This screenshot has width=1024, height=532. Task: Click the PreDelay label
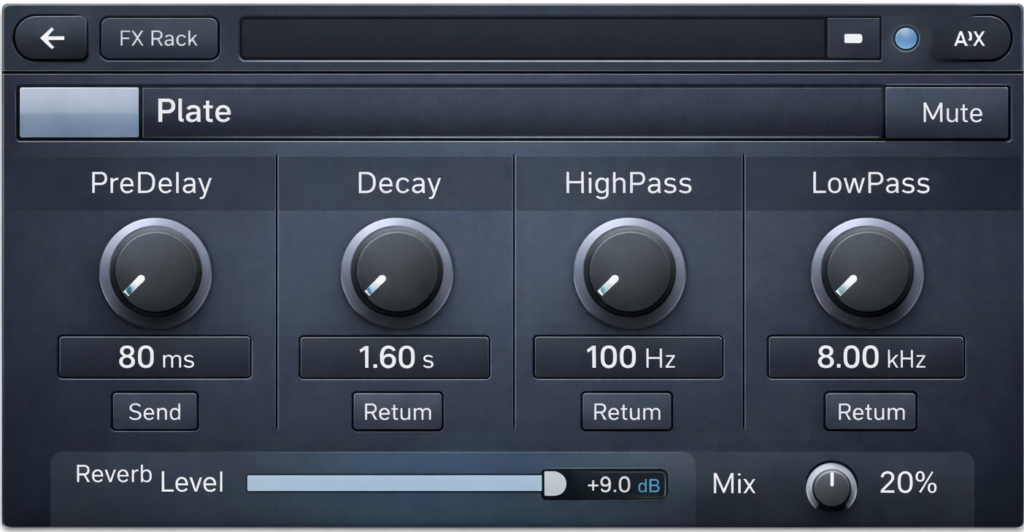tap(151, 183)
